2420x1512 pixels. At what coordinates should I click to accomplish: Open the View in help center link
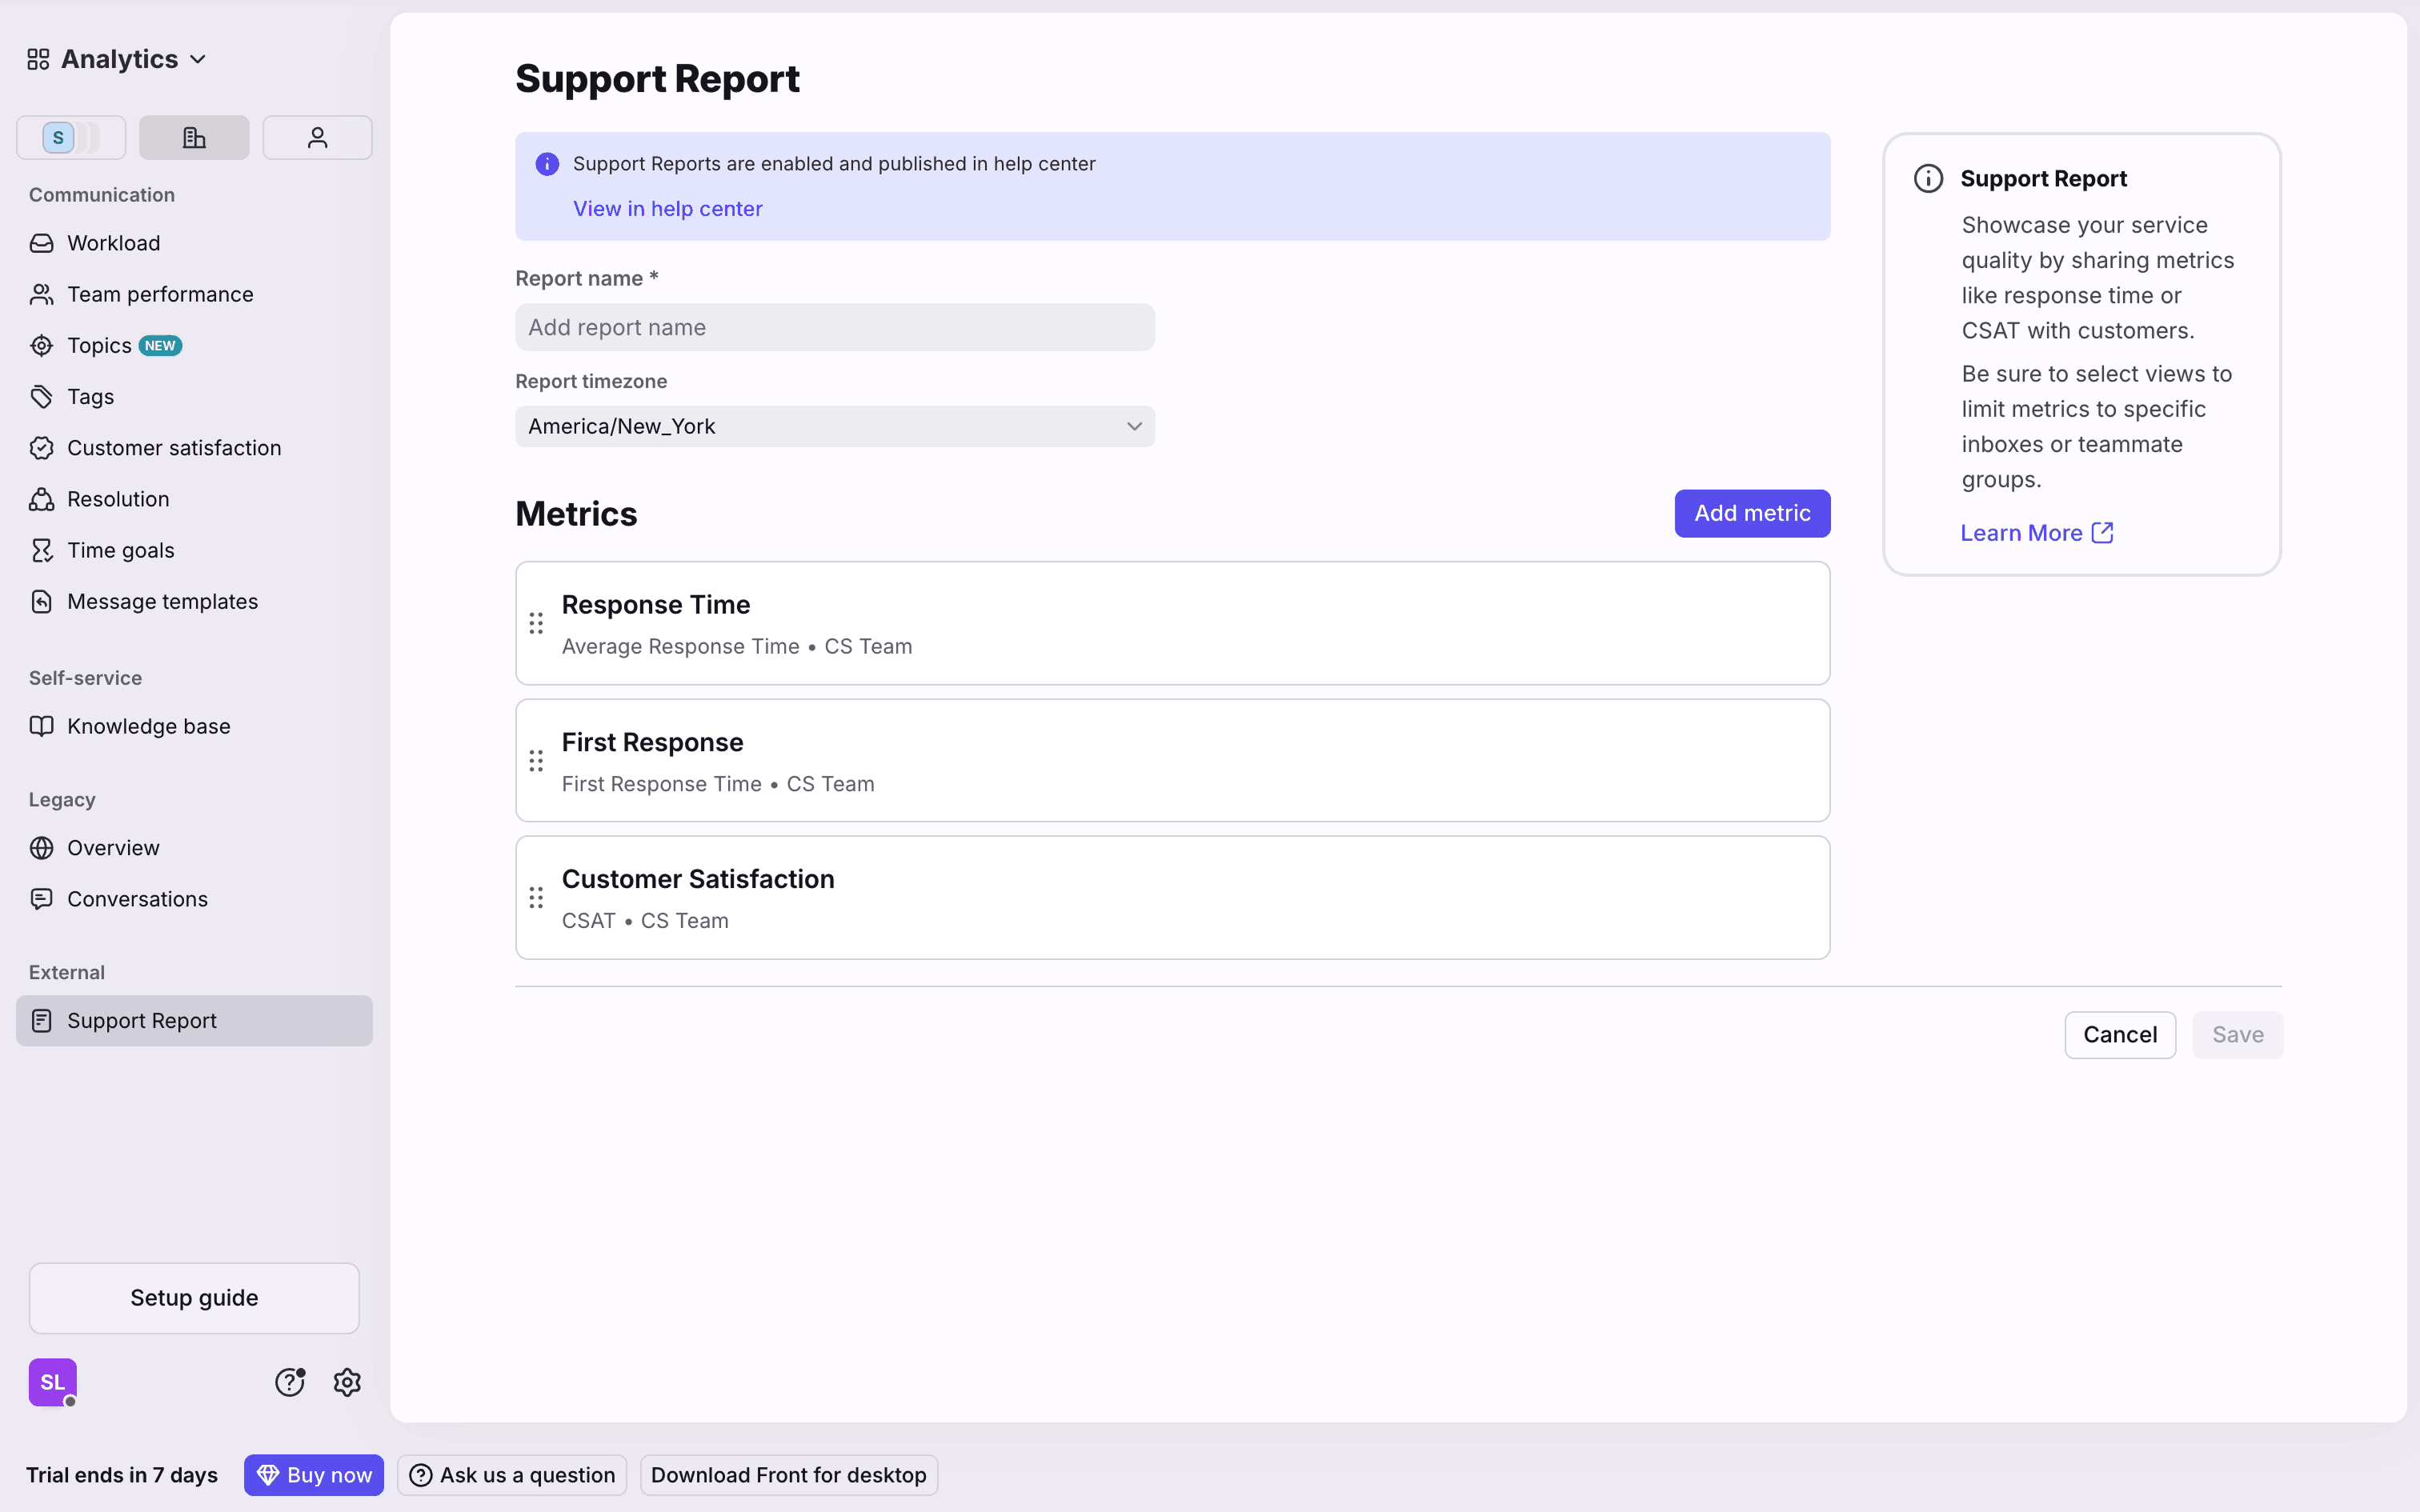pyautogui.click(x=667, y=209)
